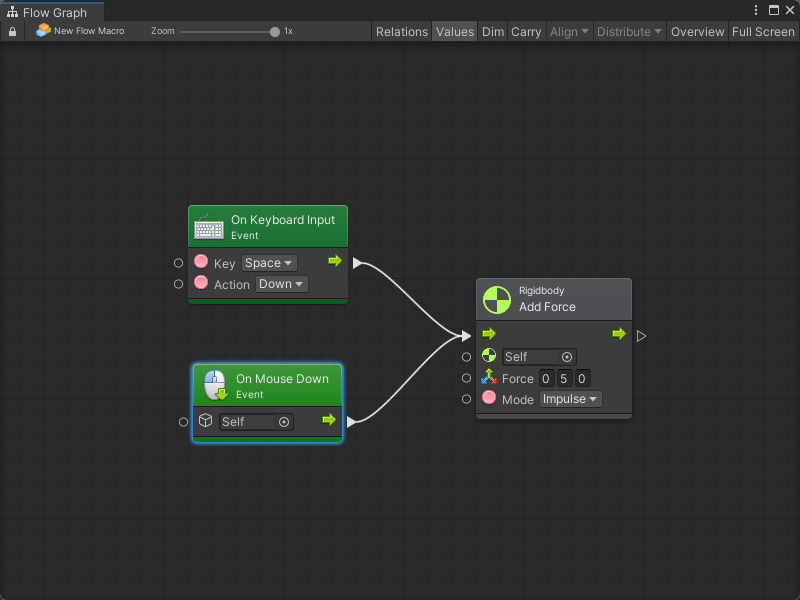This screenshot has height=600, width=800.
Task: Click the Force vector axes icon
Action: tap(489, 378)
